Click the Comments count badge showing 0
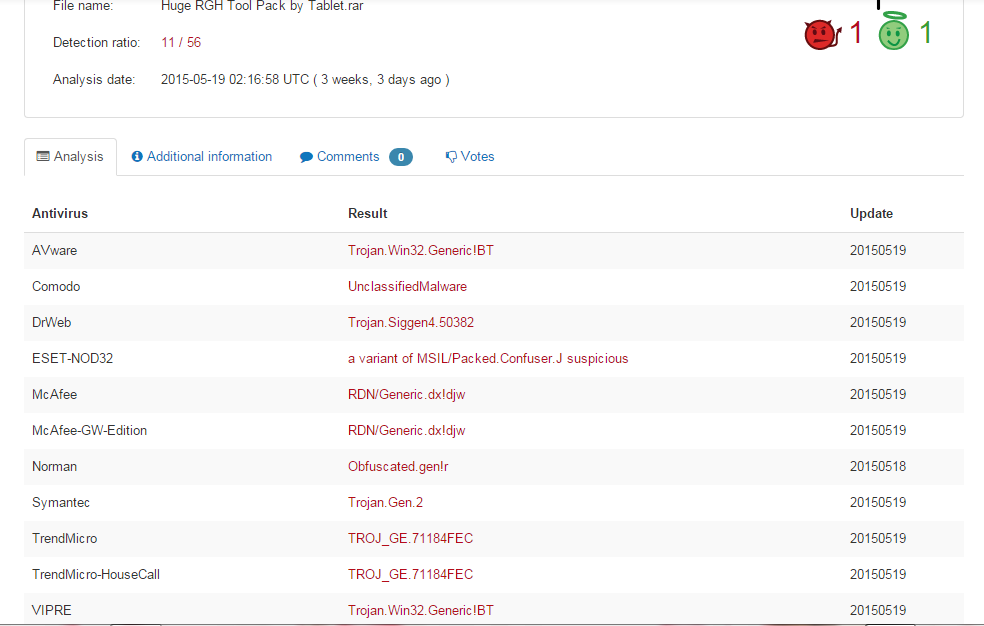This screenshot has height=626, width=984. (x=400, y=157)
